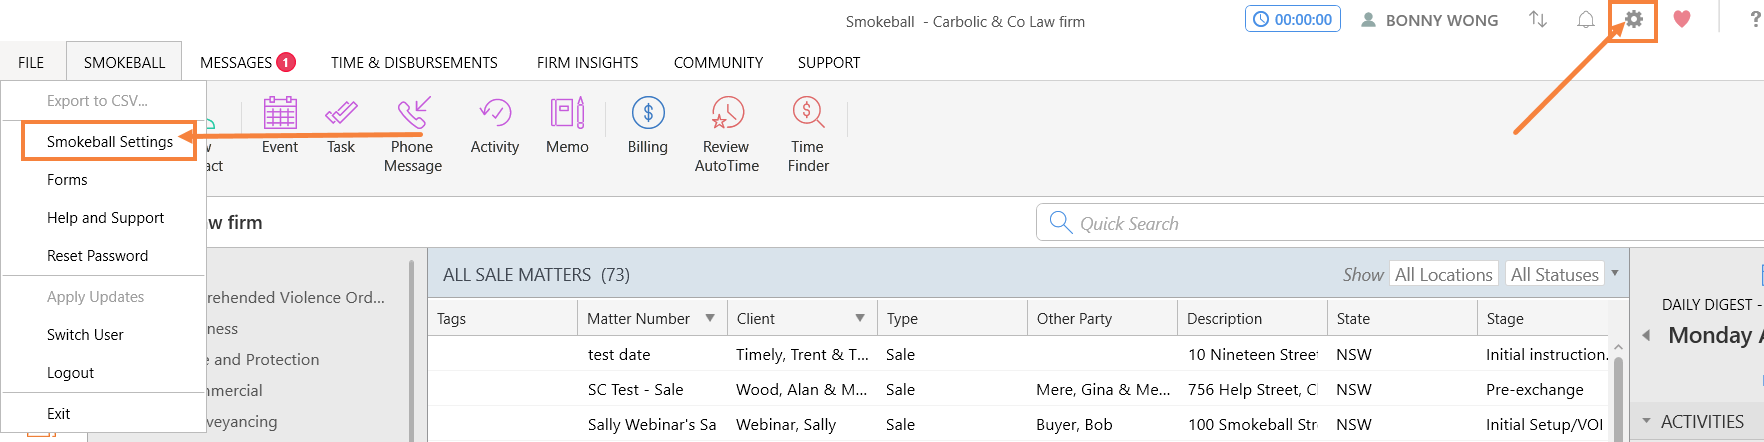Select 'rehended Violence Ord...' matter type
The image size is (1764, 442).
(x=295, y=297)
